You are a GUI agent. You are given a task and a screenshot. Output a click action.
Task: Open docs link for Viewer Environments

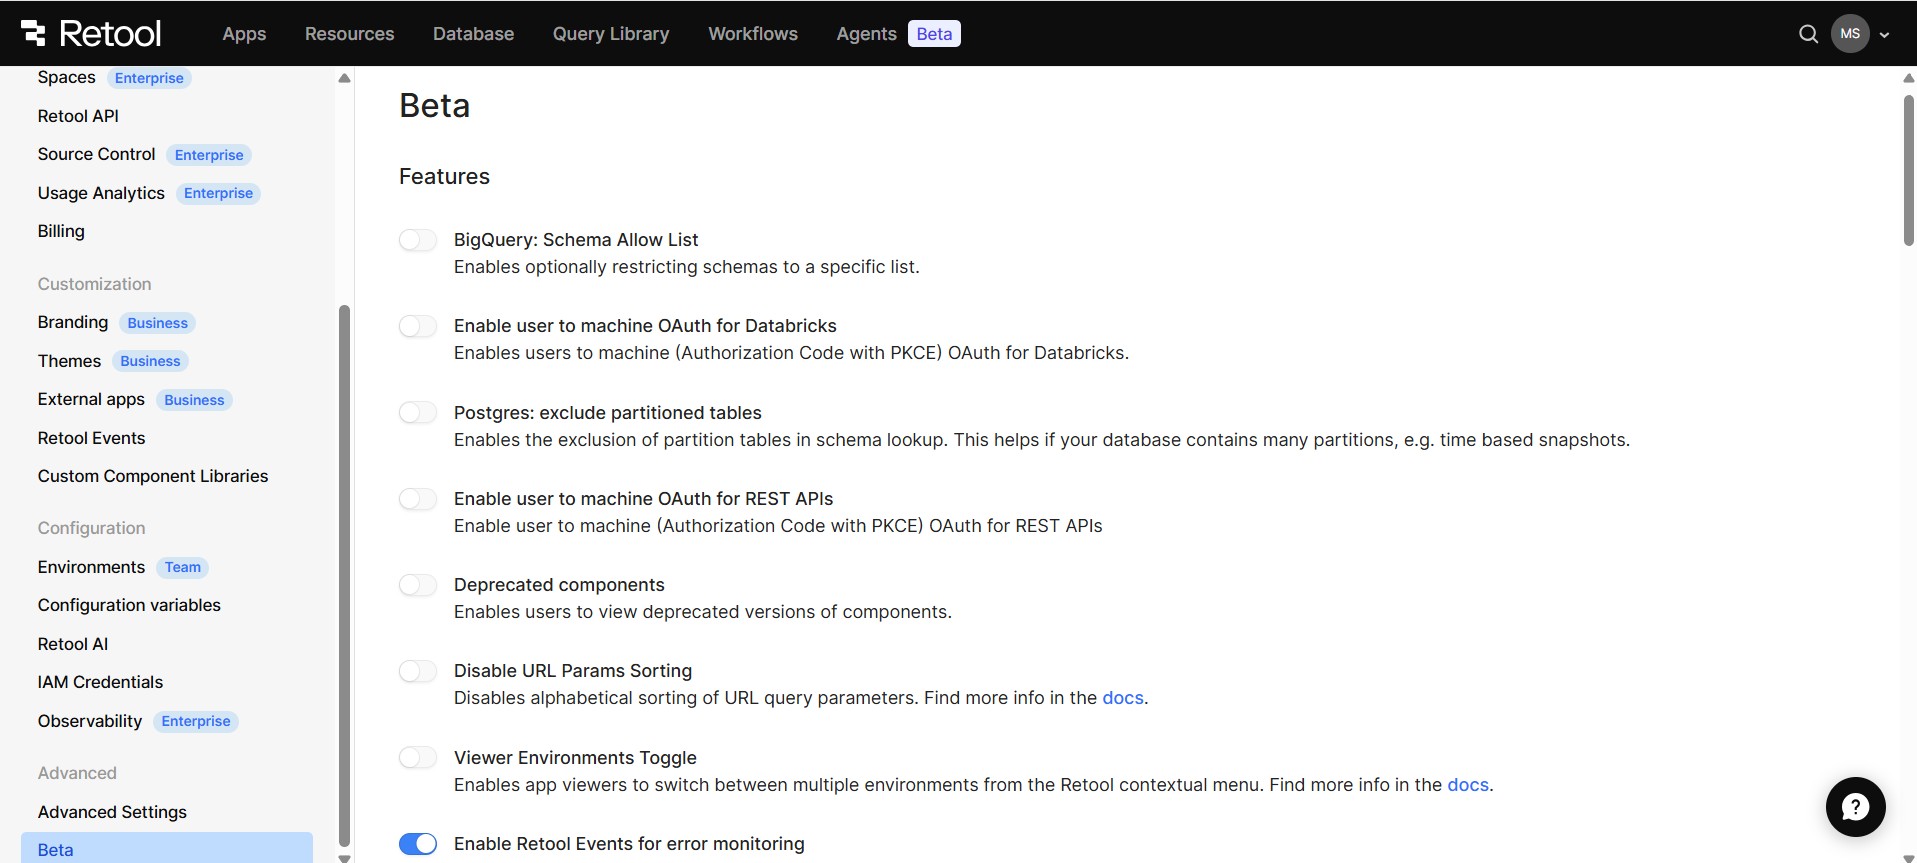pos(1468,785)
